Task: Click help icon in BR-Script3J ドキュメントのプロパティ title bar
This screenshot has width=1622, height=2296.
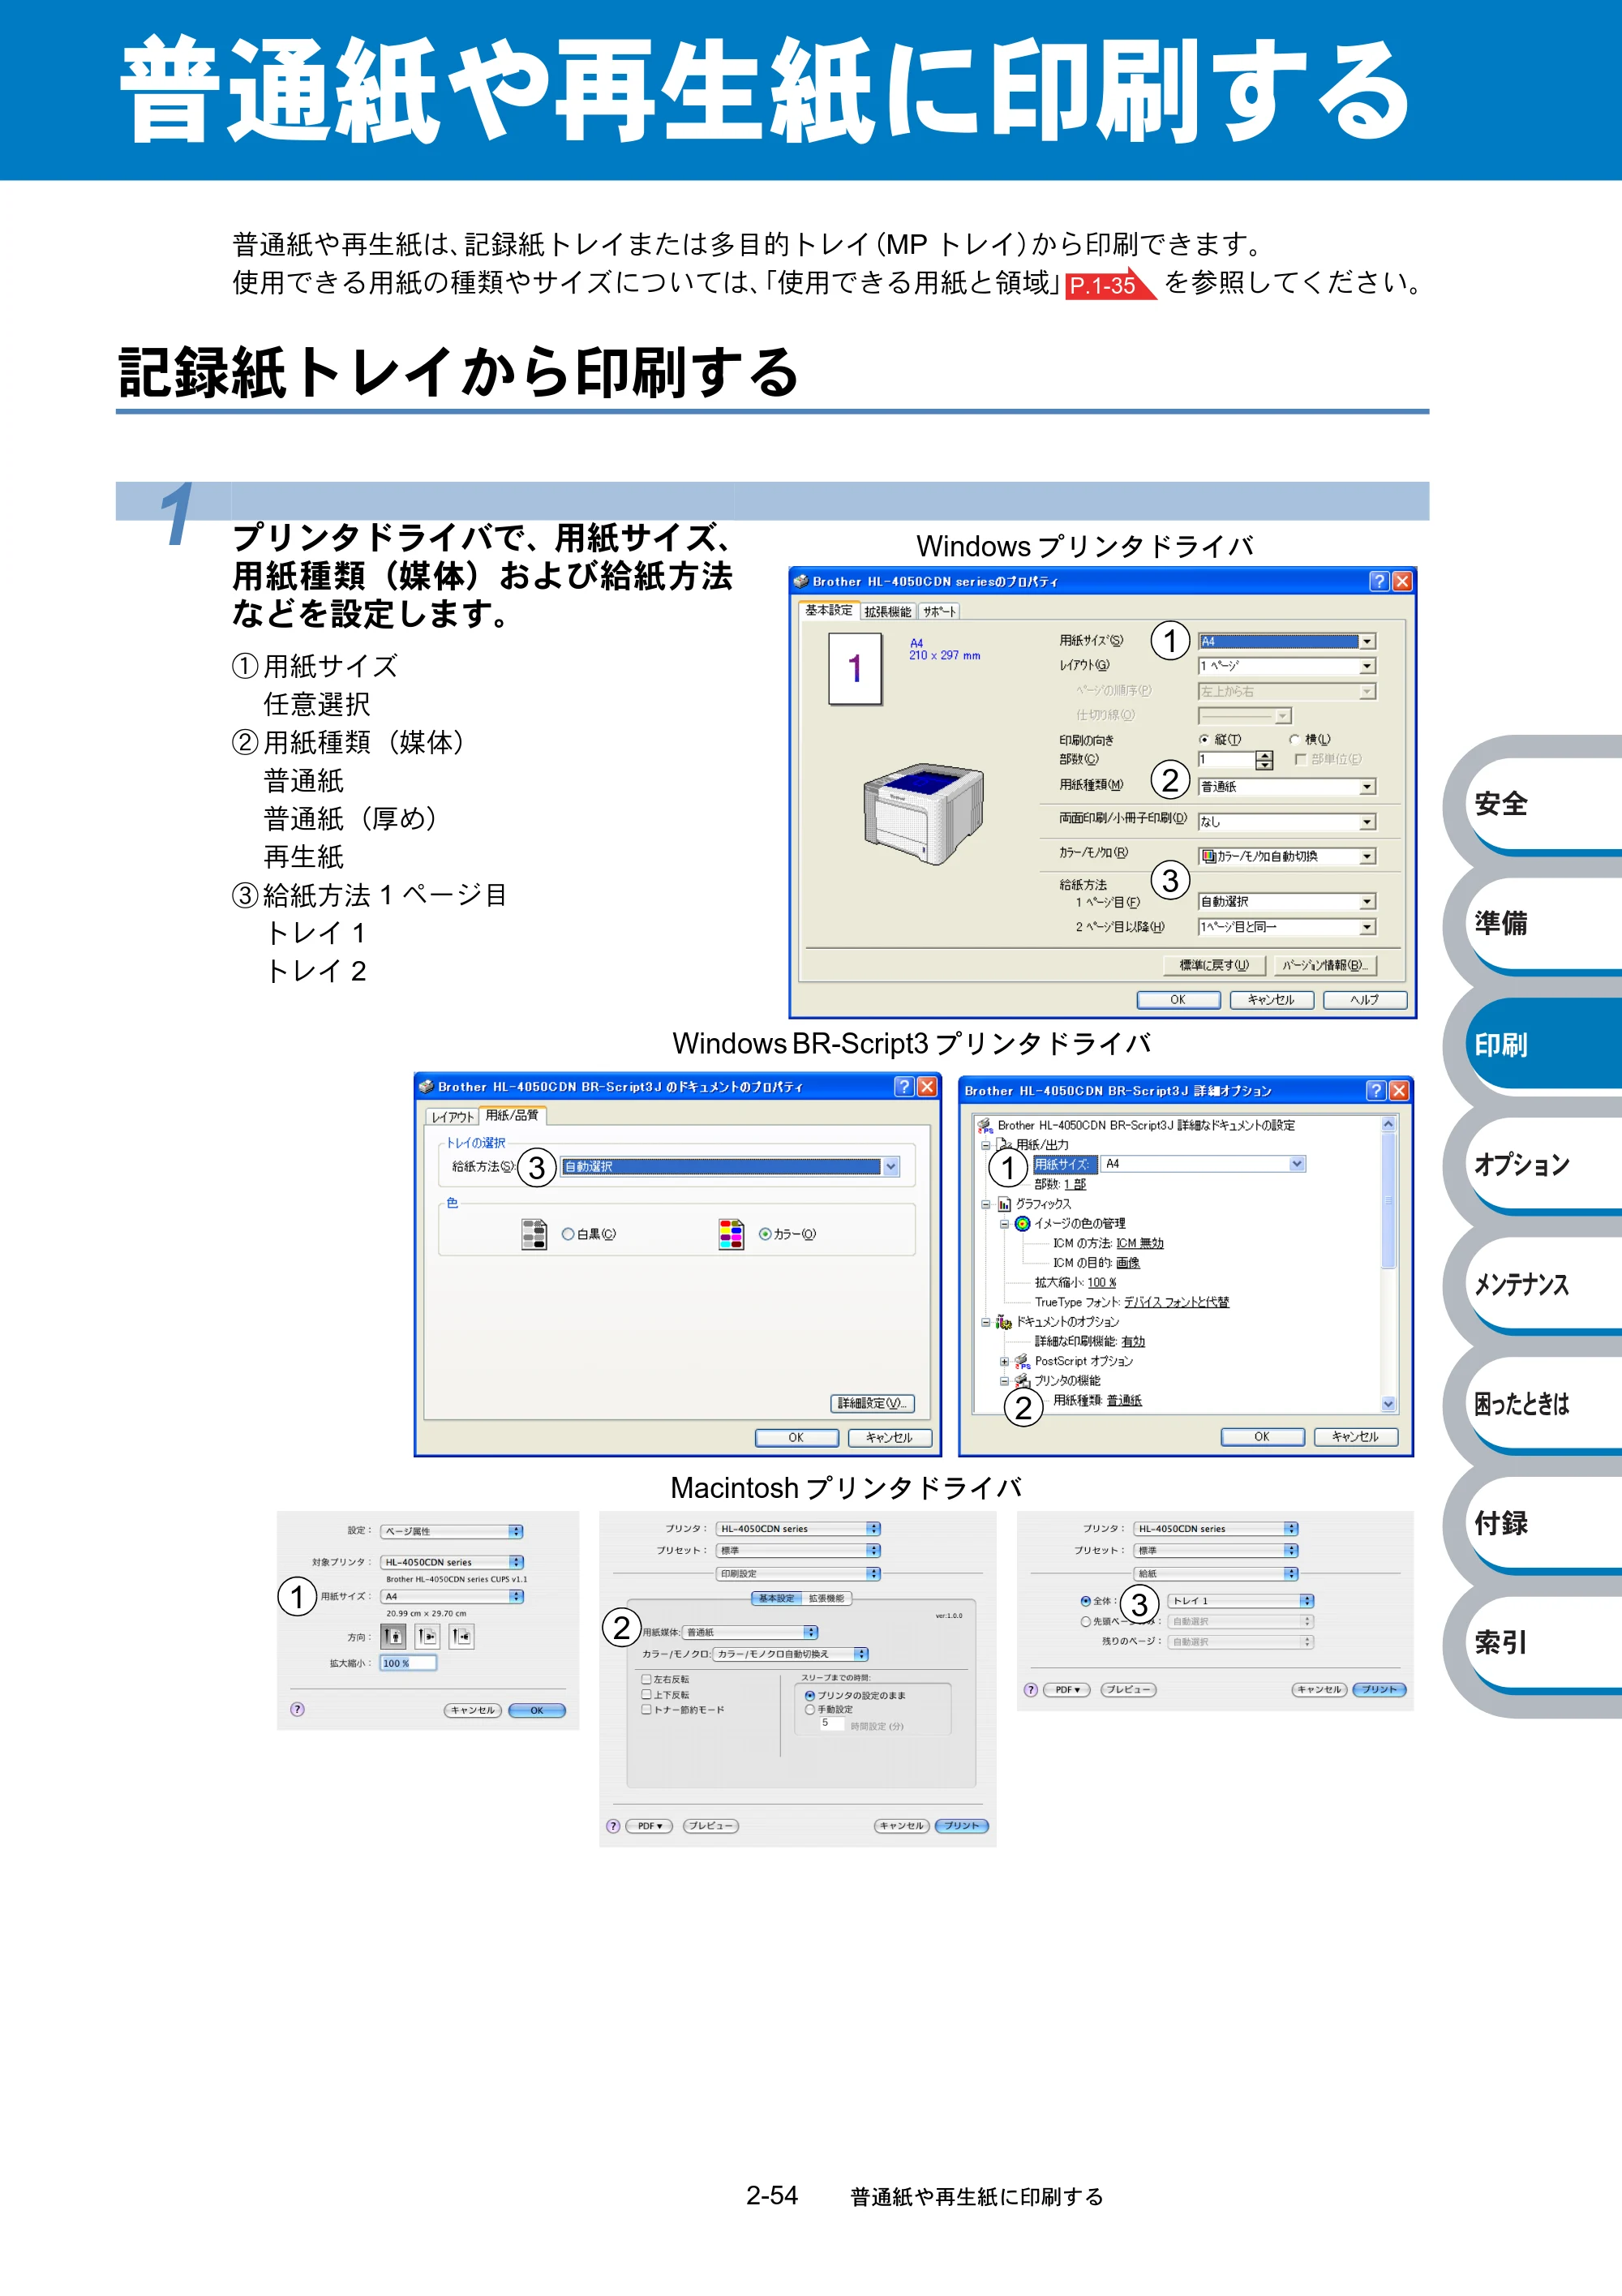Action: [904, 1086]
